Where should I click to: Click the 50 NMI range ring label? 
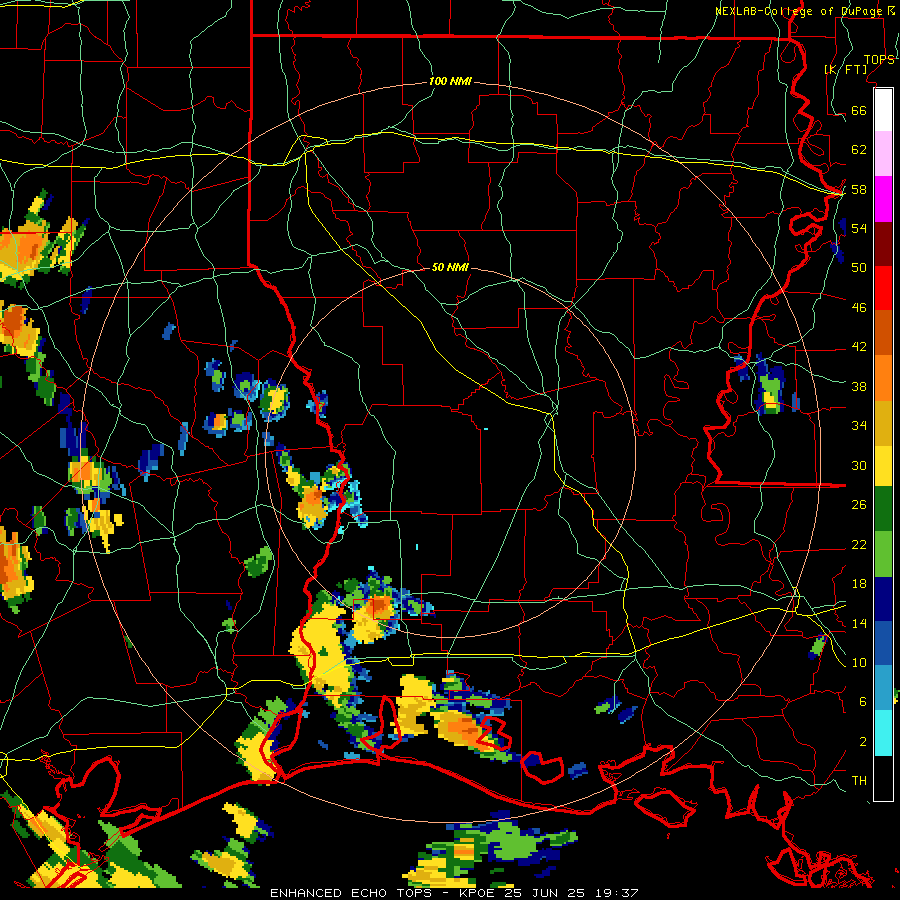[x=450, y=267]
